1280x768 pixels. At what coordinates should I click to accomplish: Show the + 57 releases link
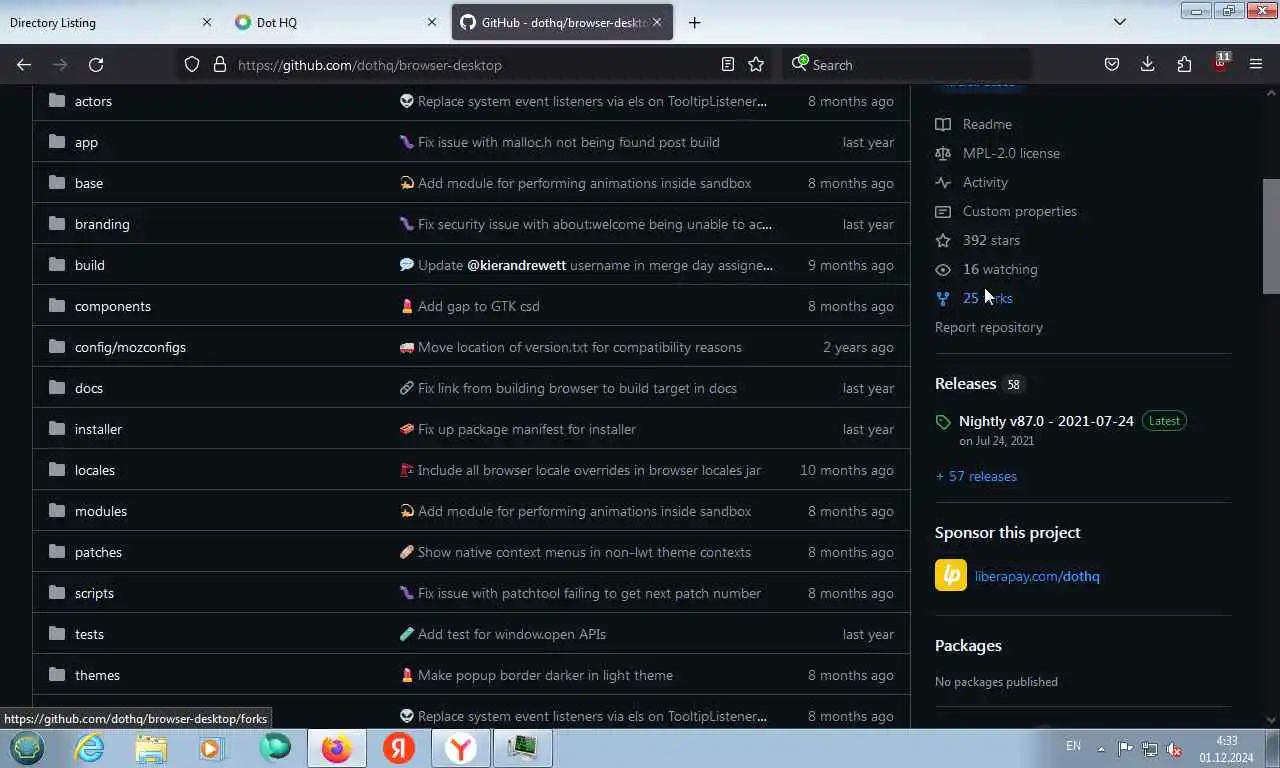(x=976, y=476)
